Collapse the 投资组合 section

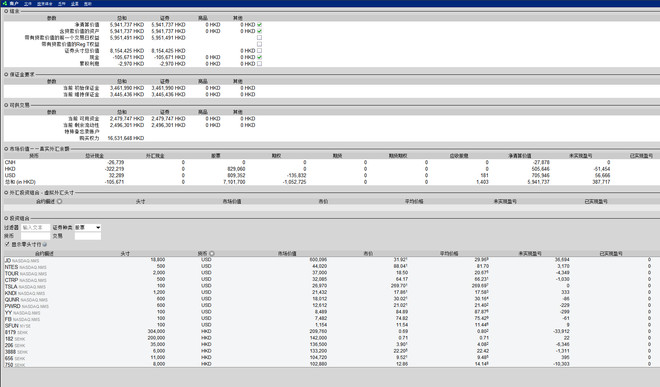click(6, 219)
